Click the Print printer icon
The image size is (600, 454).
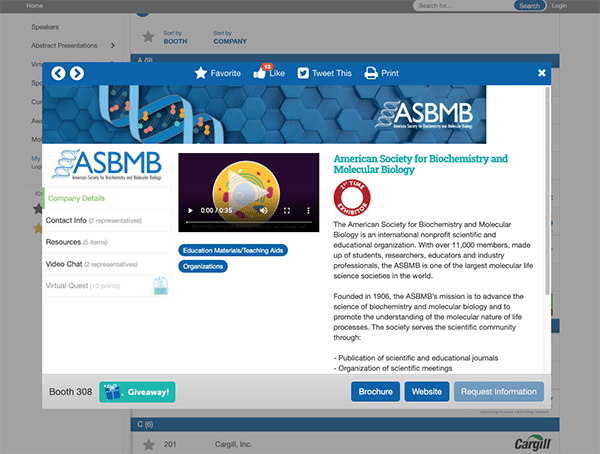coord(371,73)
